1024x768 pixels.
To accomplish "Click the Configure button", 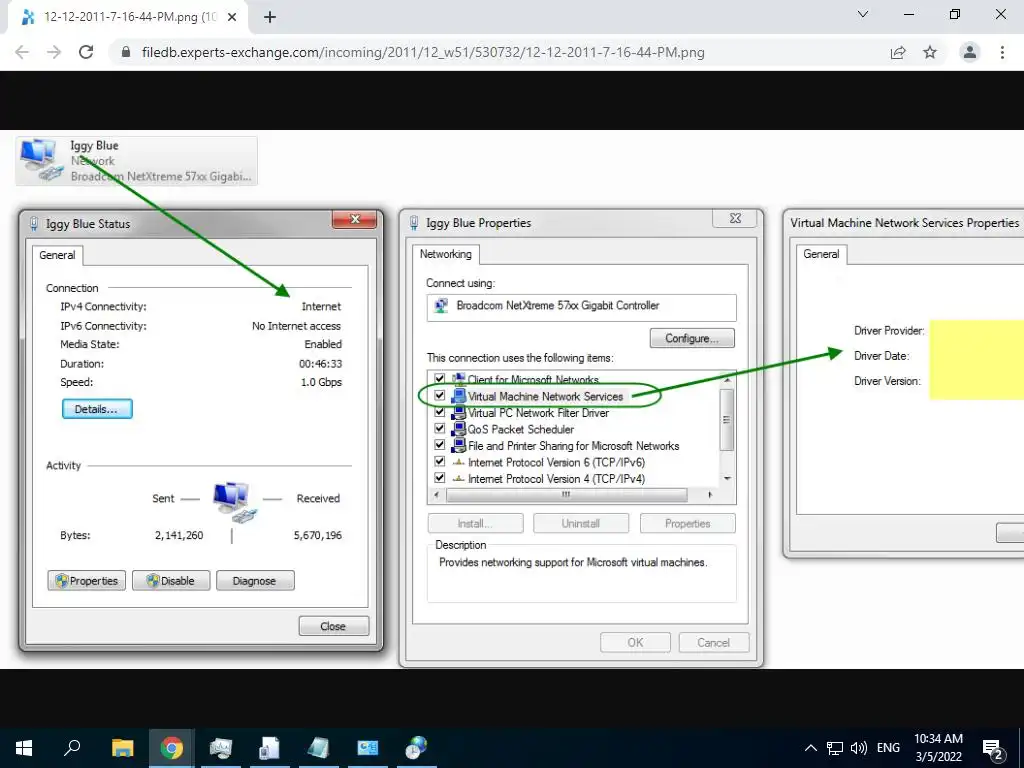I will coord(692,338).
